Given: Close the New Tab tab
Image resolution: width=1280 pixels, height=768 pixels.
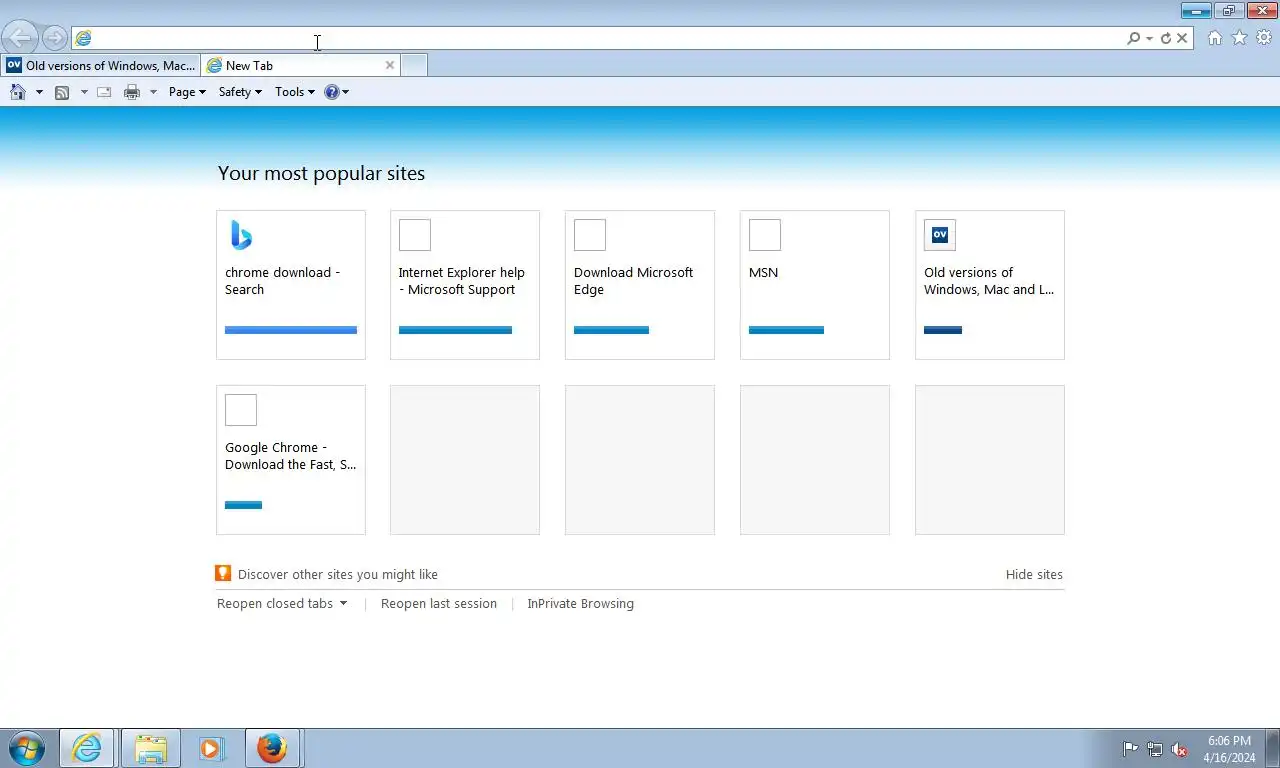Looking at the screenshot, I should (390, 65).
